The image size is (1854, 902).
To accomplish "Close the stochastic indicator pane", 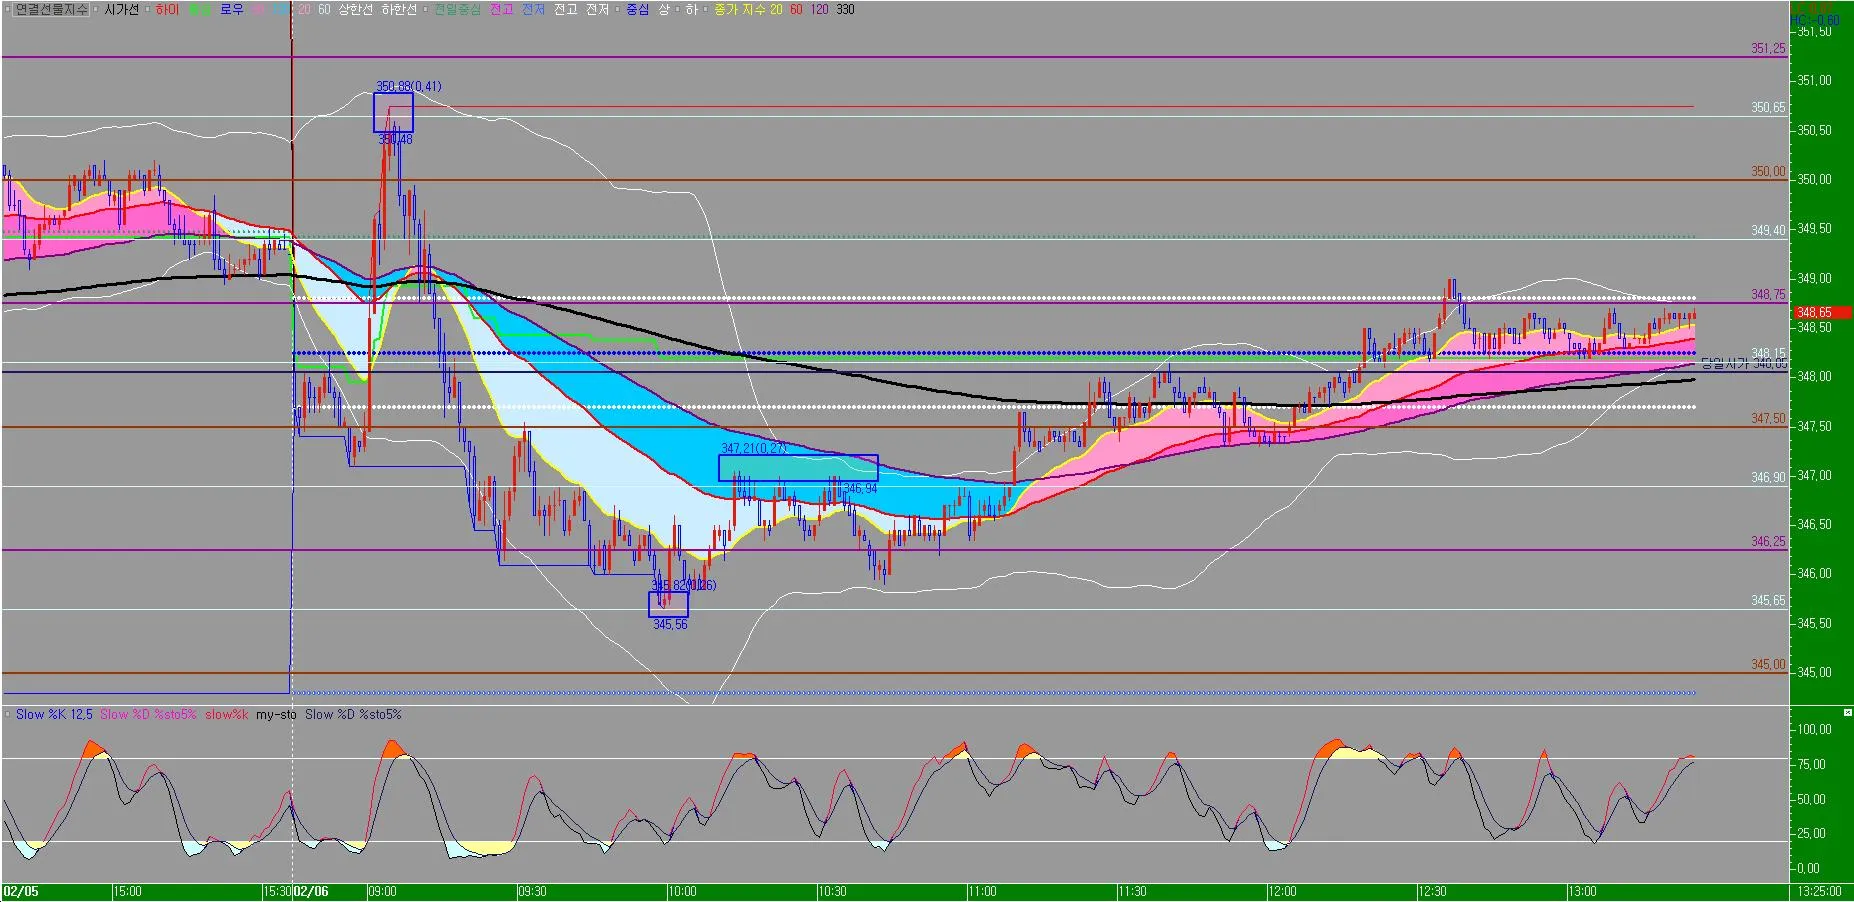I will pyautogui.click(x=1847, y=712).
